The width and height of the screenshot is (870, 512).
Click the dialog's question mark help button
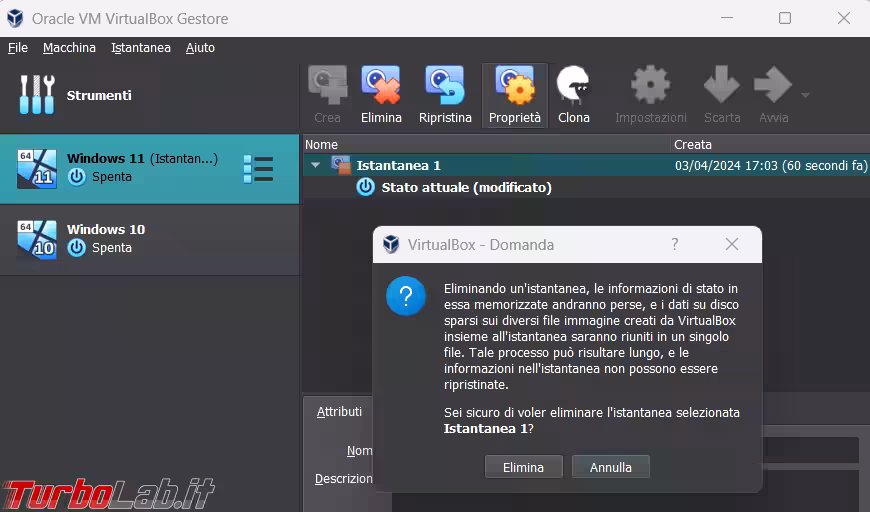point(675,244)
